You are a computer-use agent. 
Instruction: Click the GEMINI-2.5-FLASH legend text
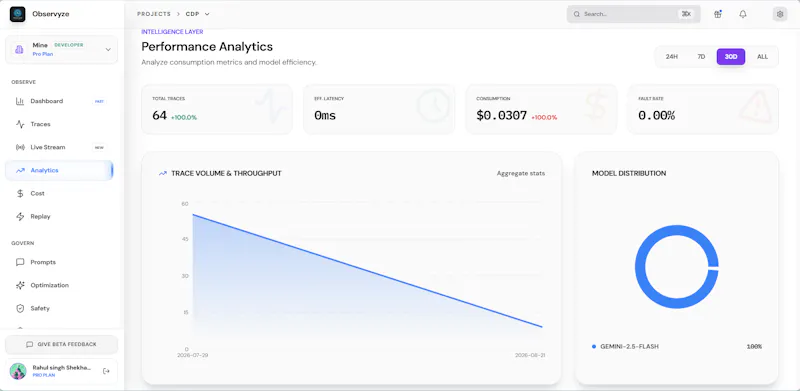(x=629, y=347)
